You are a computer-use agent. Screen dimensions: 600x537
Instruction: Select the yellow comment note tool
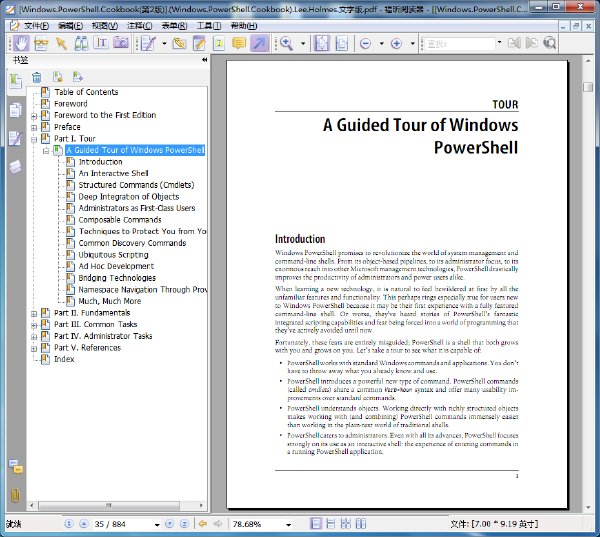tap(239, 43)
